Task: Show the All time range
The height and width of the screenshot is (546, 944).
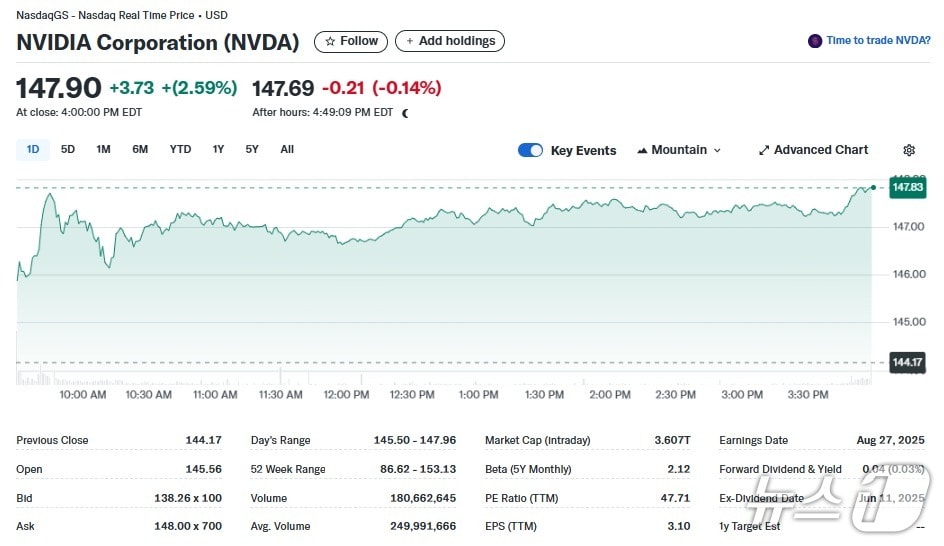Action: (287, 150)
